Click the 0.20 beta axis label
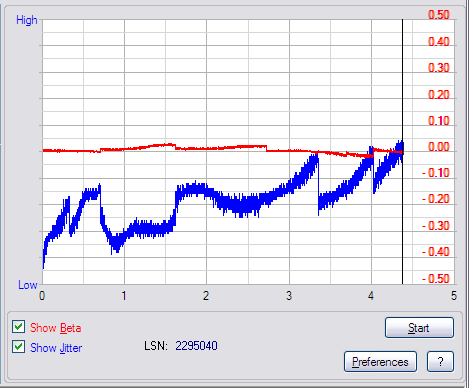The height and width of the screenshot is (388, 469). pyautogui.click(x=439, y=95)
